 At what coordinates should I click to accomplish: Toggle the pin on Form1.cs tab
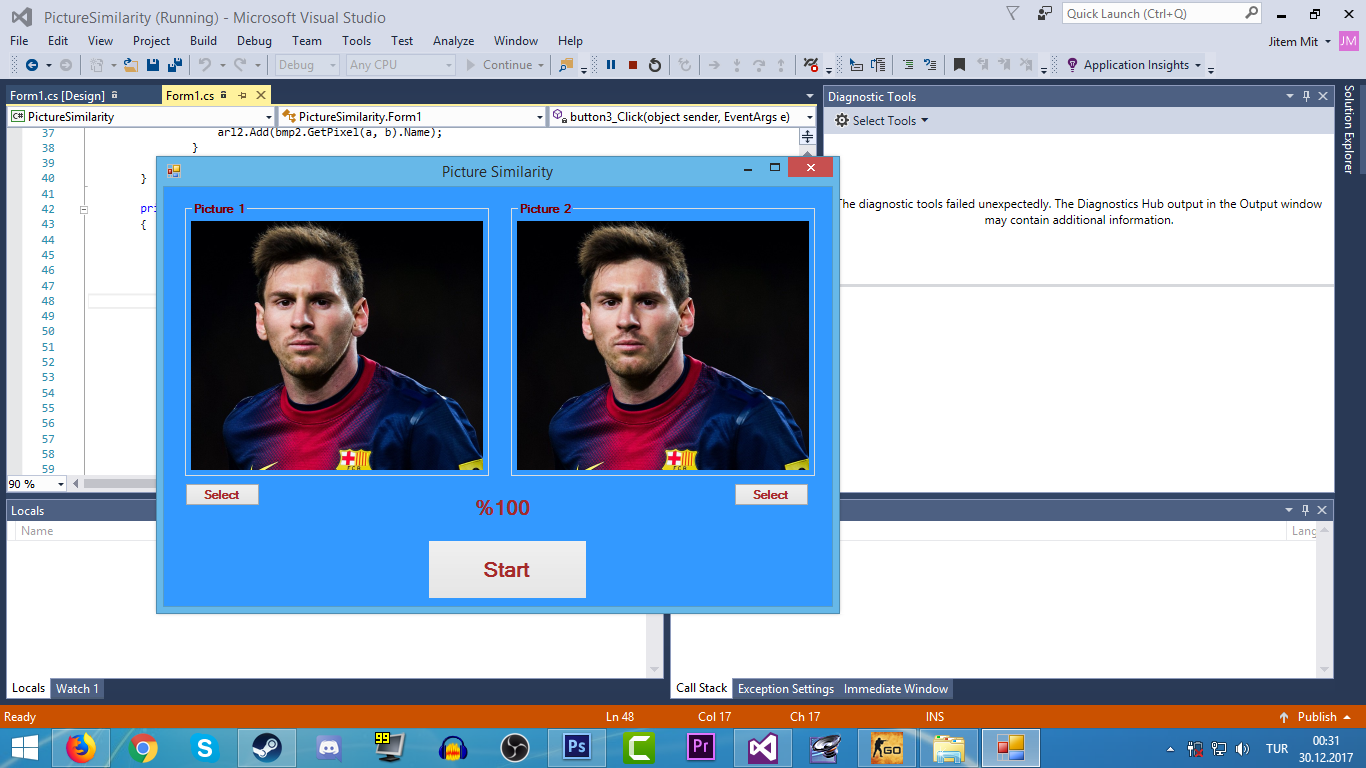click(242, 96)
